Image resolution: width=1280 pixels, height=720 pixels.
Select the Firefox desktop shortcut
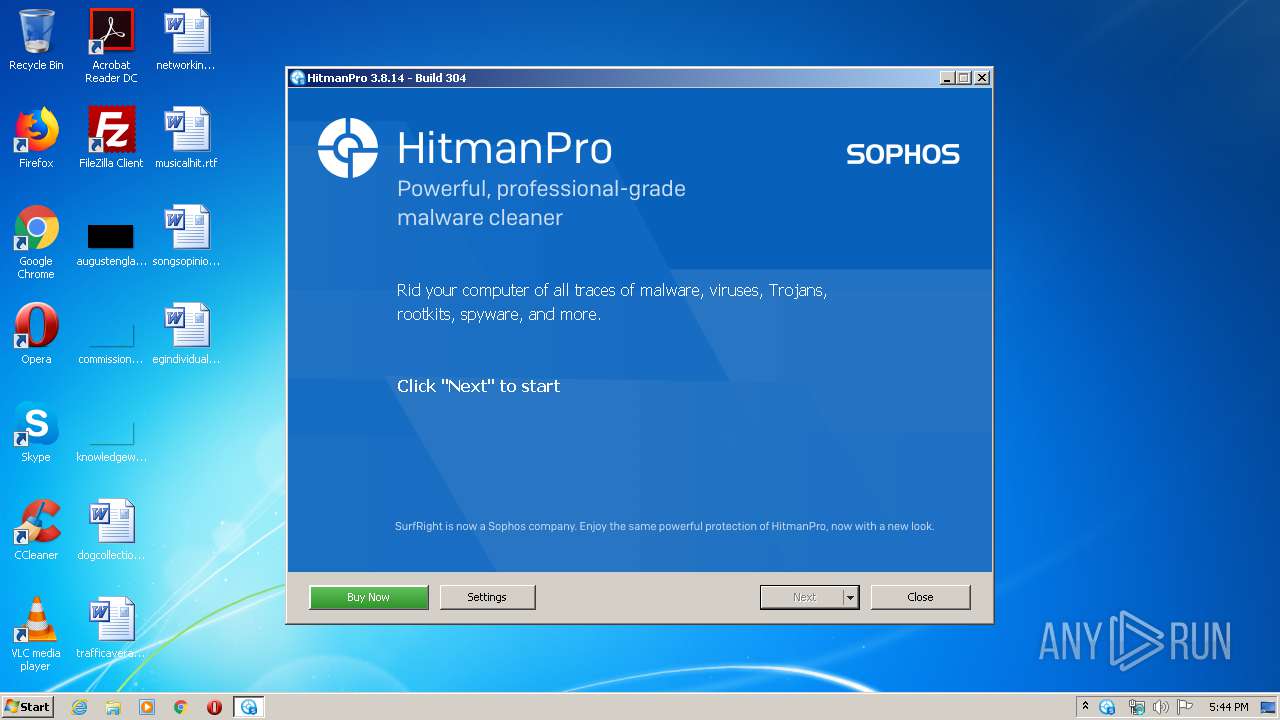[36, 138]
